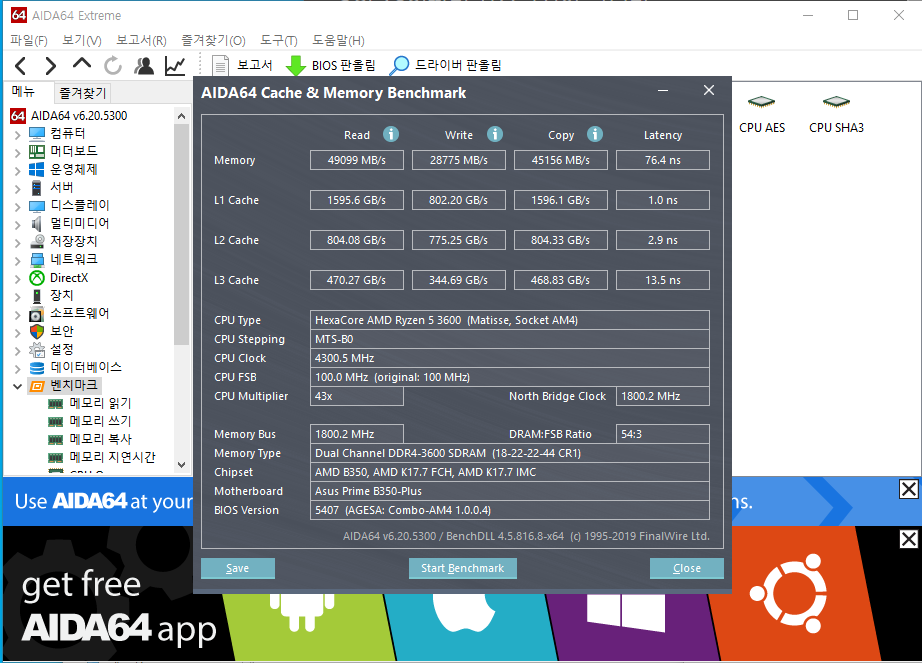Select 메모리 쓰기 benchmark in tree
Viewport: 922px width, 664px height.
tap(100, 421)
